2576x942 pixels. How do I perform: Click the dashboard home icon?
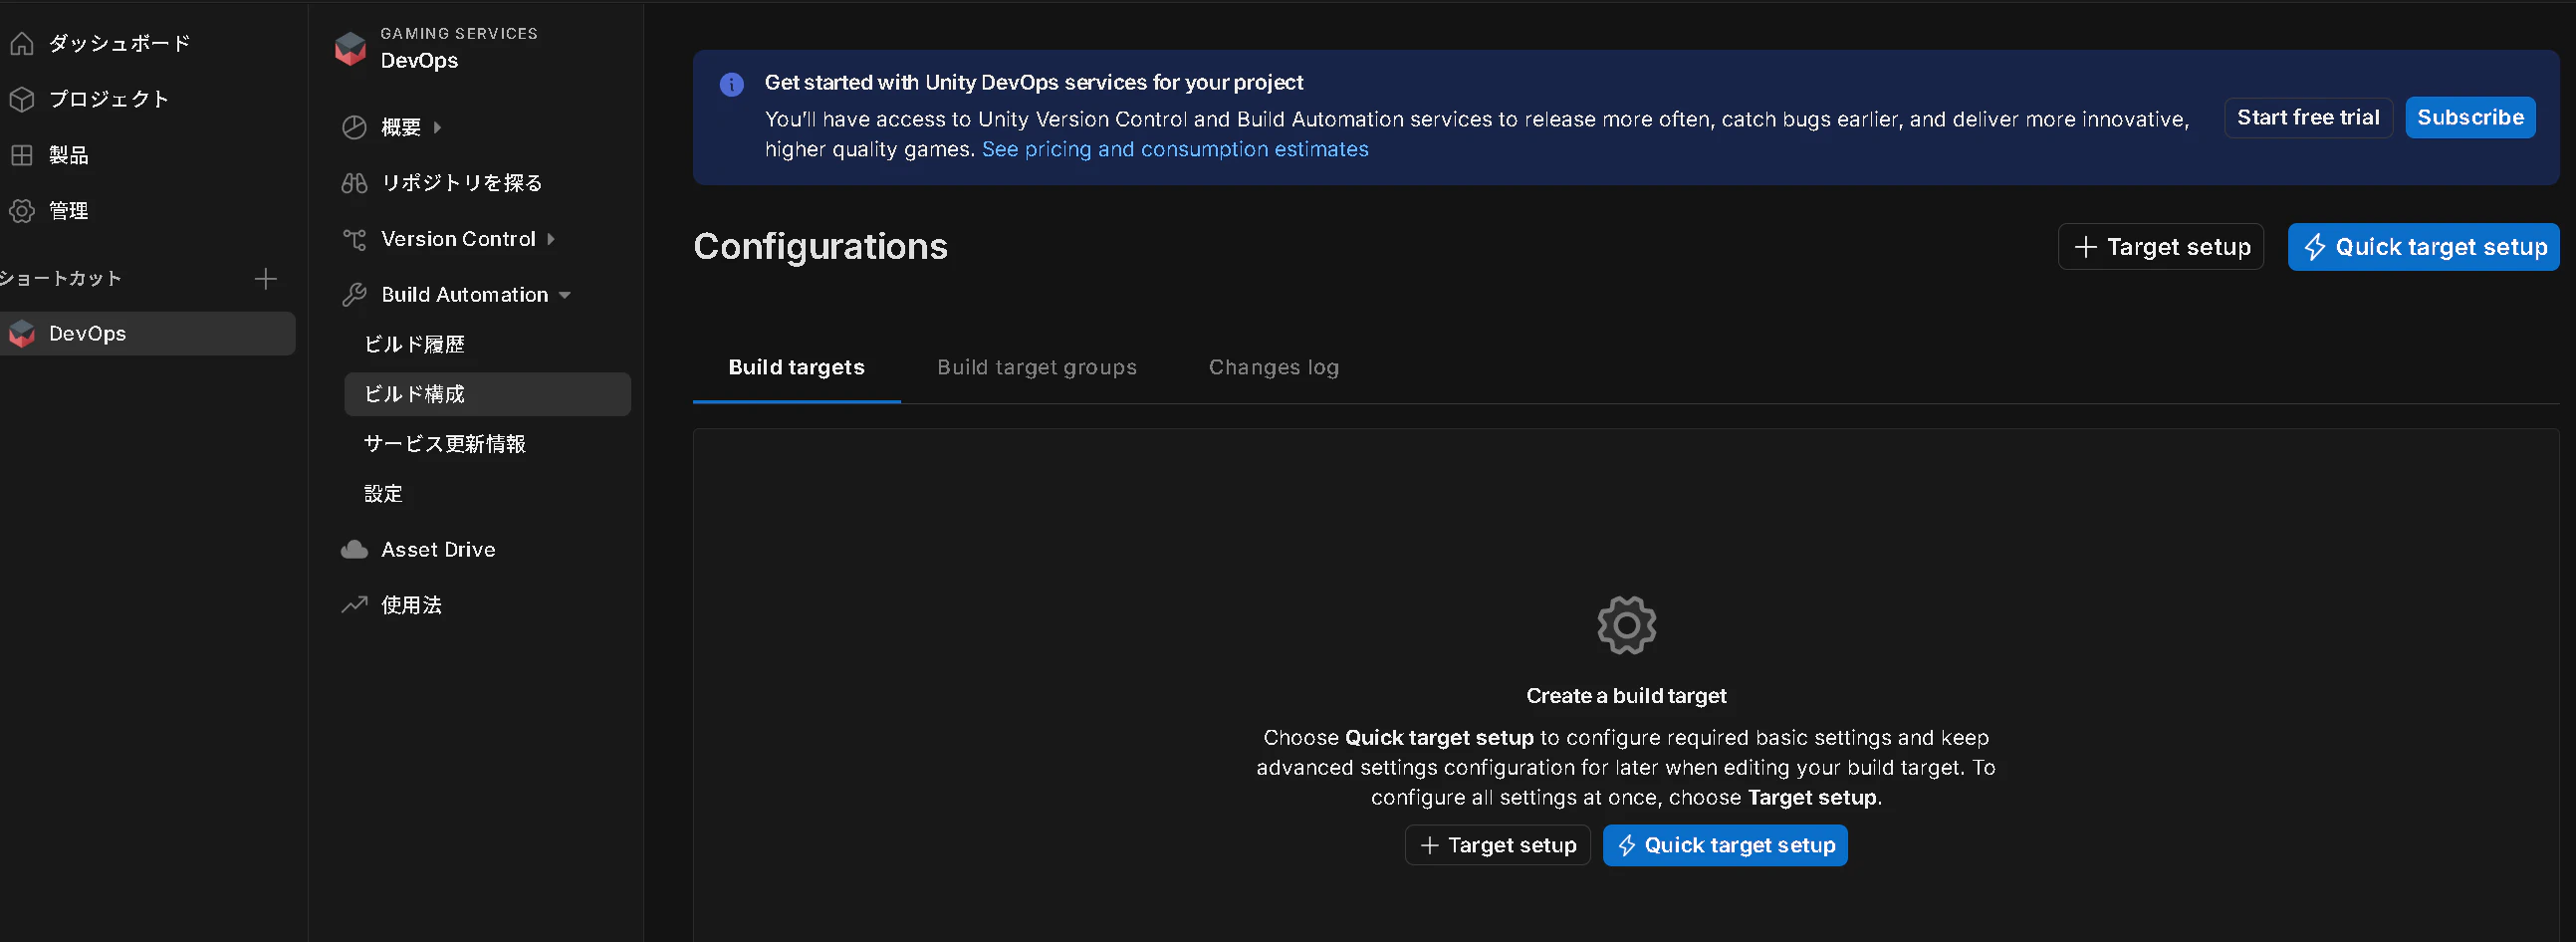(x=22, y=43)
